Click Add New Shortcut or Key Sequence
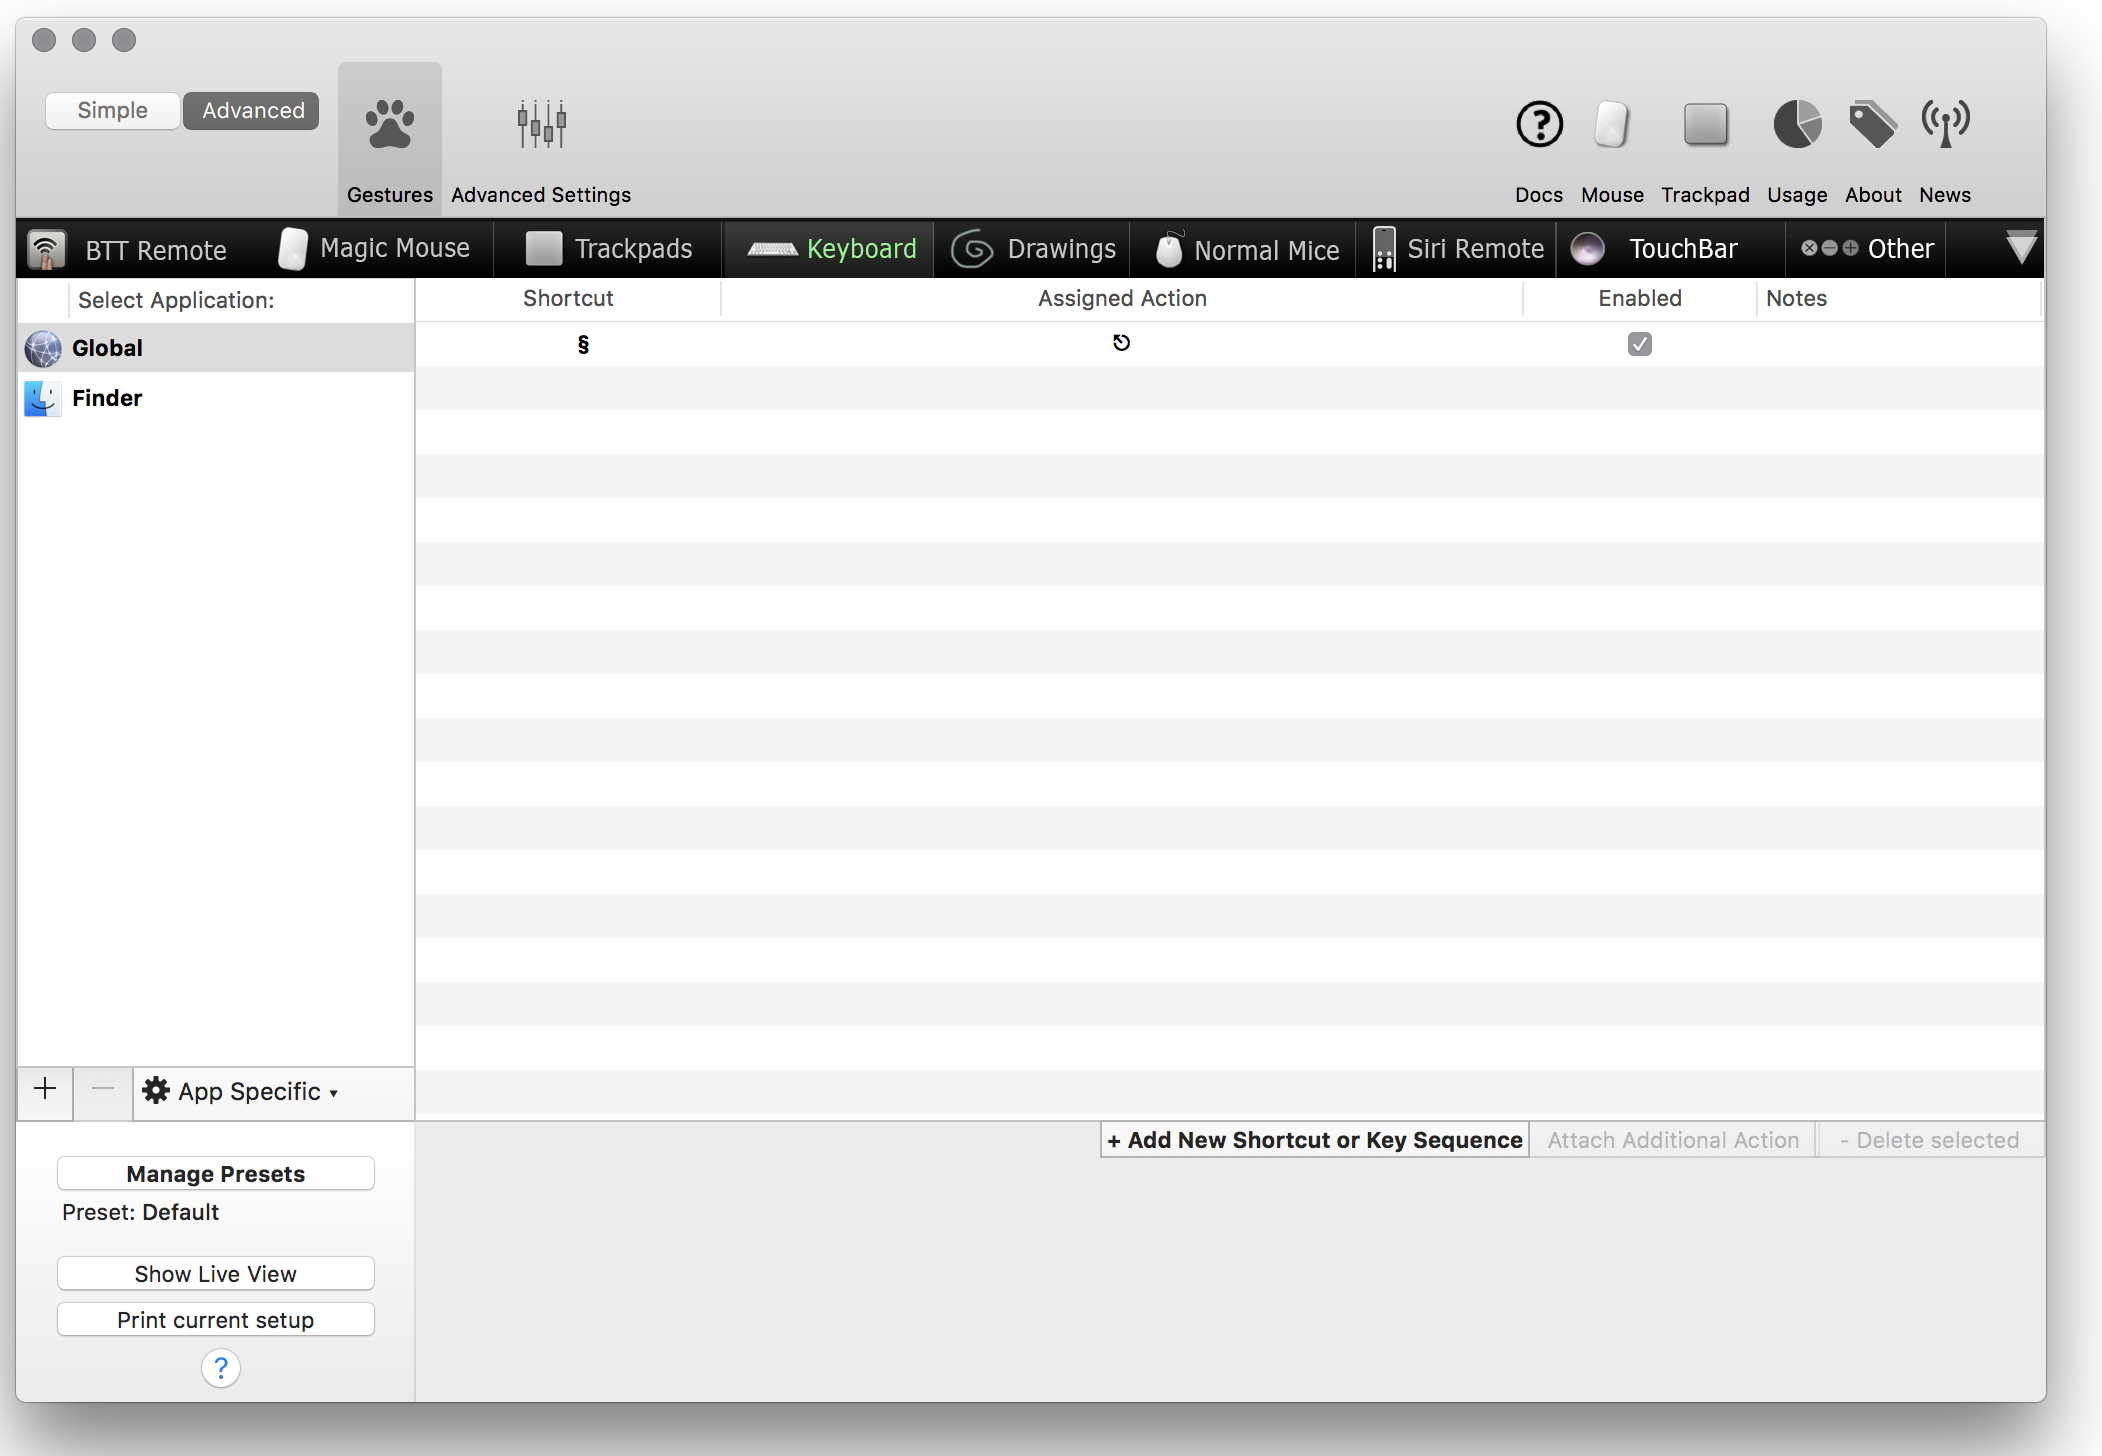This screenshot has width=2102, height=1456. point(1314,1140)
